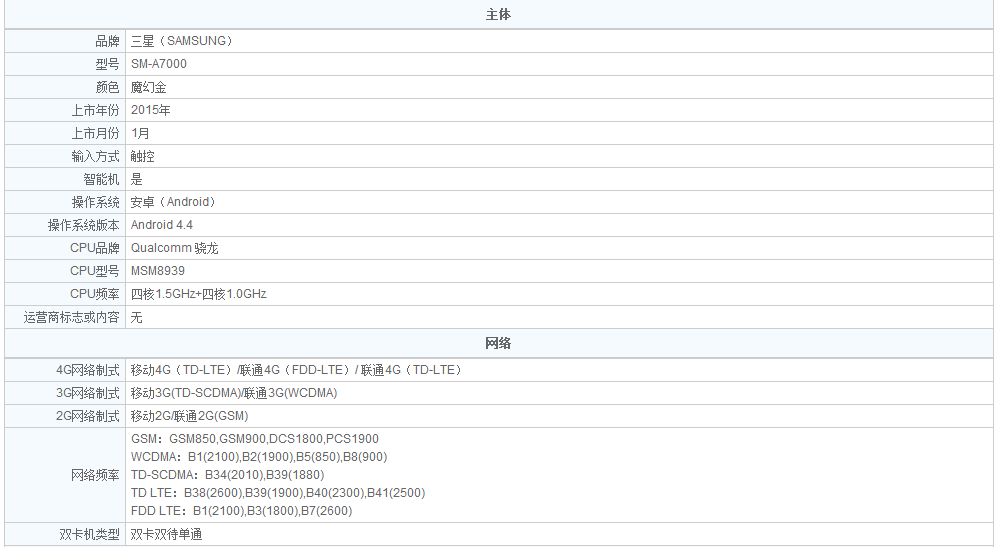The width and height of the screenshot is (996, 547).
Task: Select the brand value 三星（SAMSUNG）
Action: pyautogui.click(x=183, y=41)
